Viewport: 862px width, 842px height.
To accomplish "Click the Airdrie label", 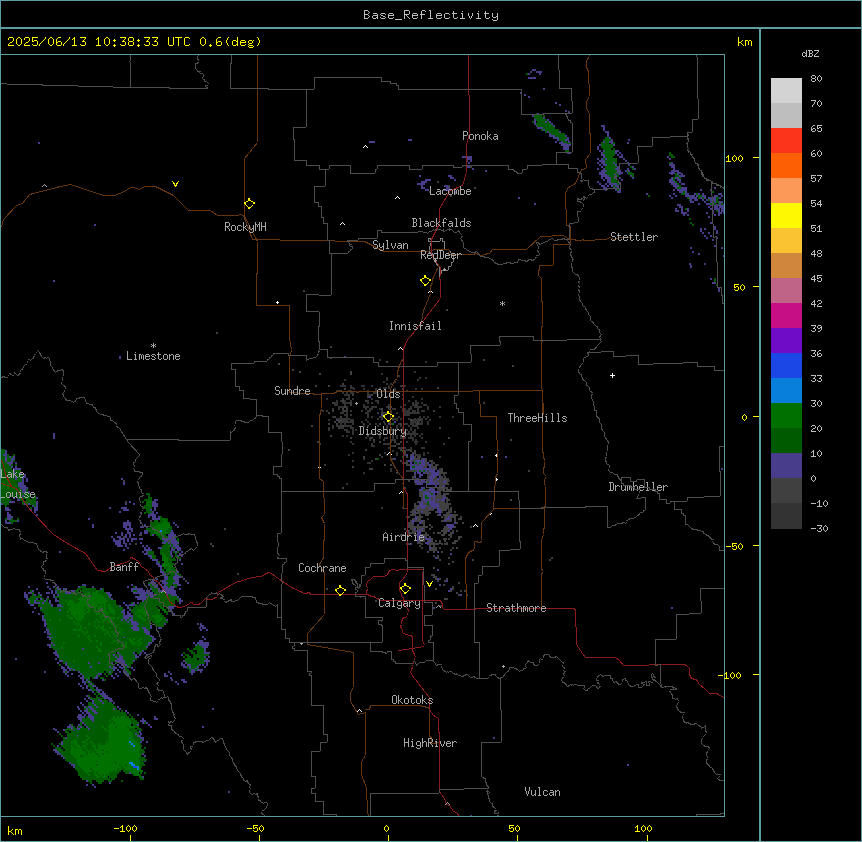I will [403, 537].
